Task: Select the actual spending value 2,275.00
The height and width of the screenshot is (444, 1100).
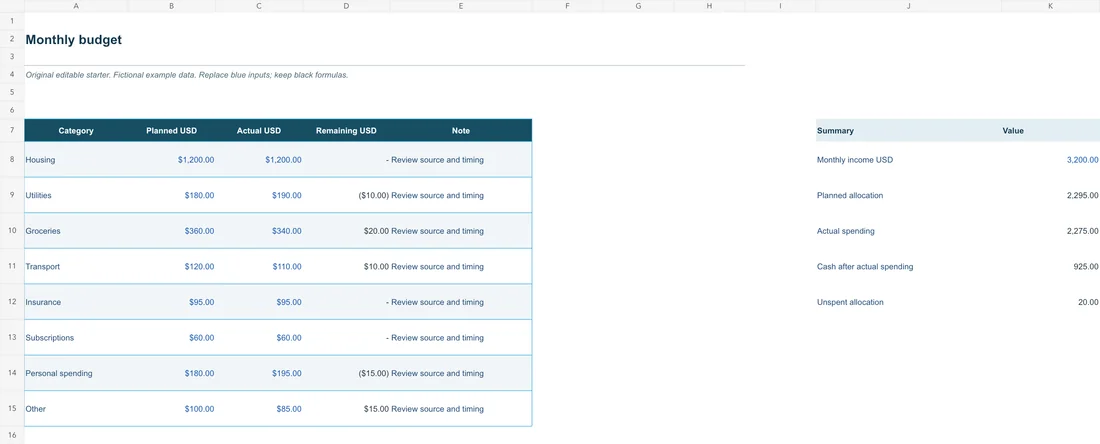Action: click(1050, 231)
